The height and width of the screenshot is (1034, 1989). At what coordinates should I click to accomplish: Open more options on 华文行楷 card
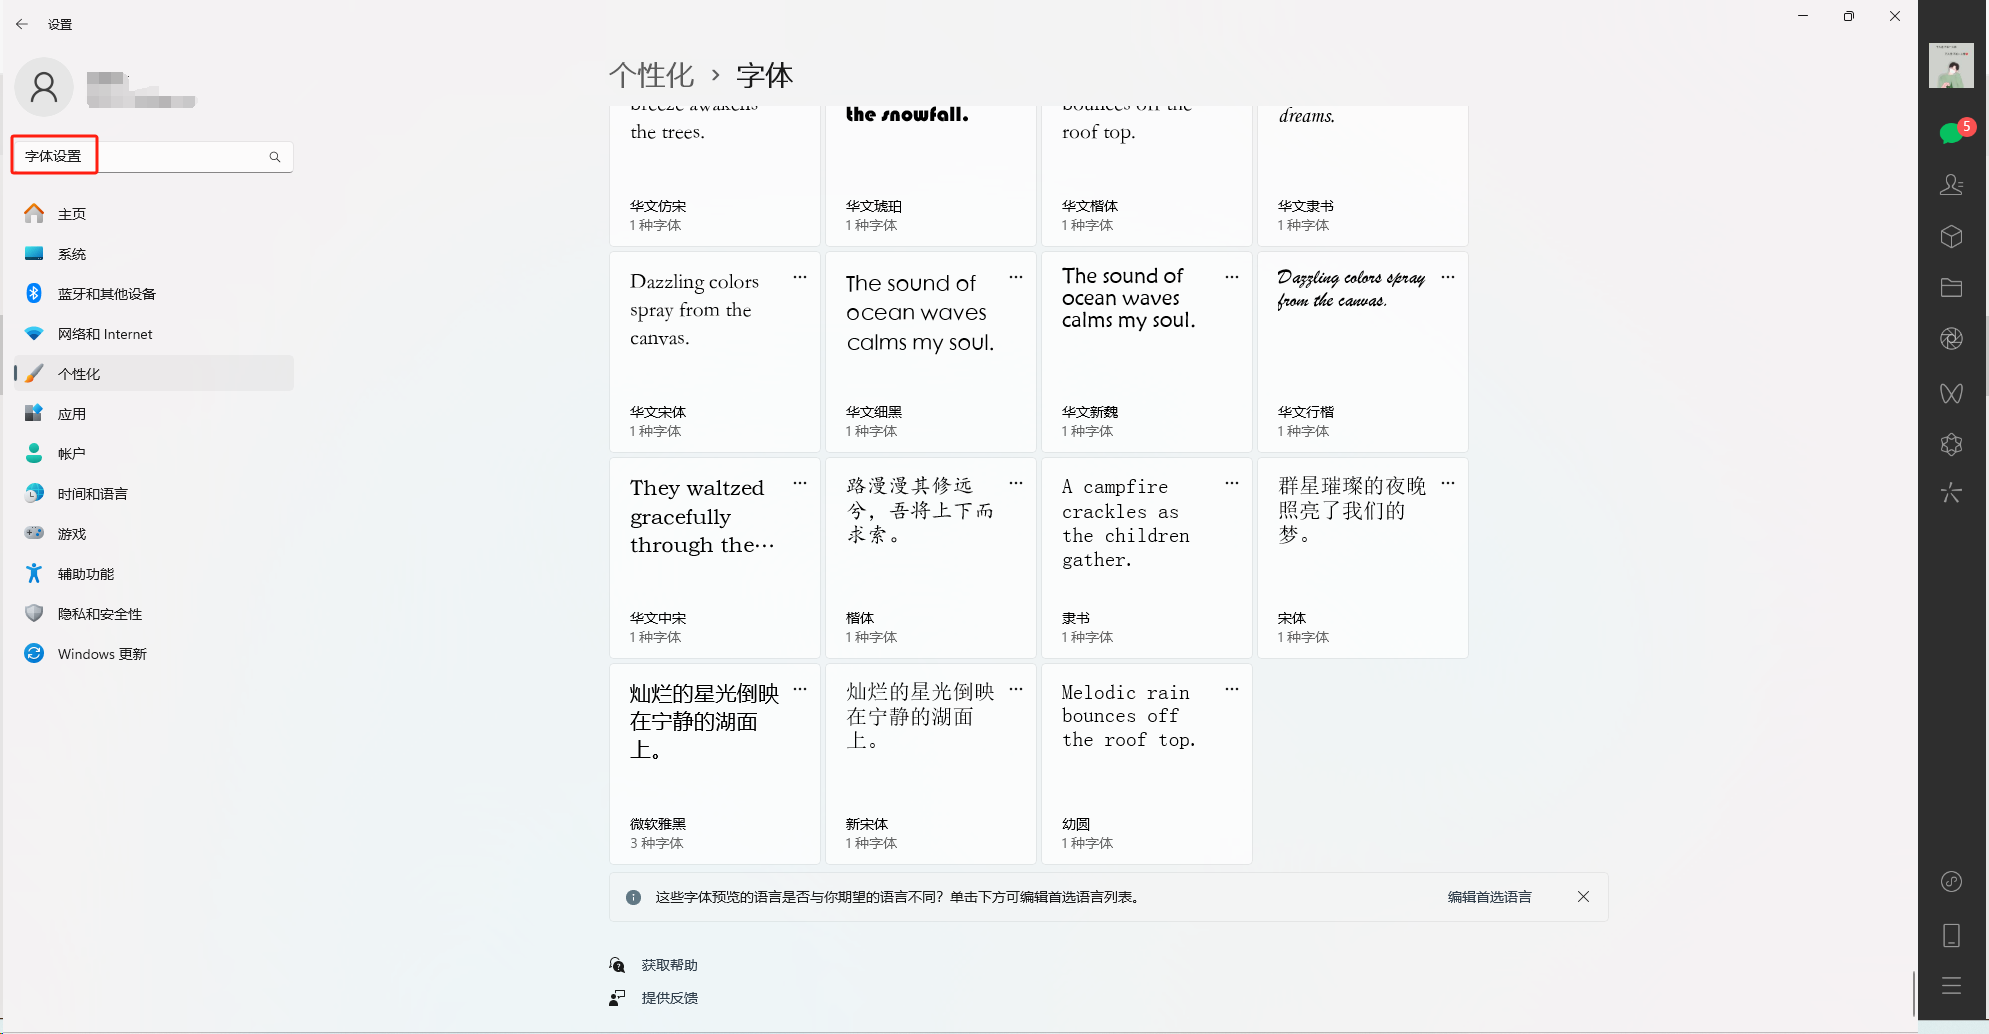point(1448,277)
